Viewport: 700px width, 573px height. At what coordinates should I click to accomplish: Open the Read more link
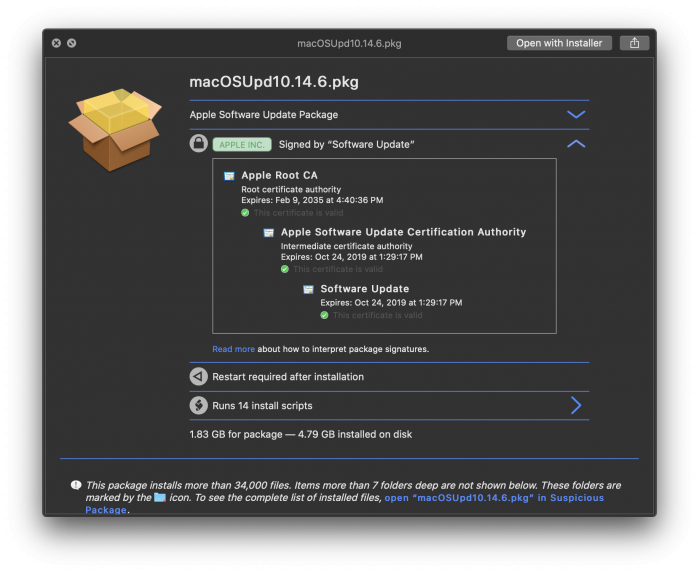click(233, 349)
